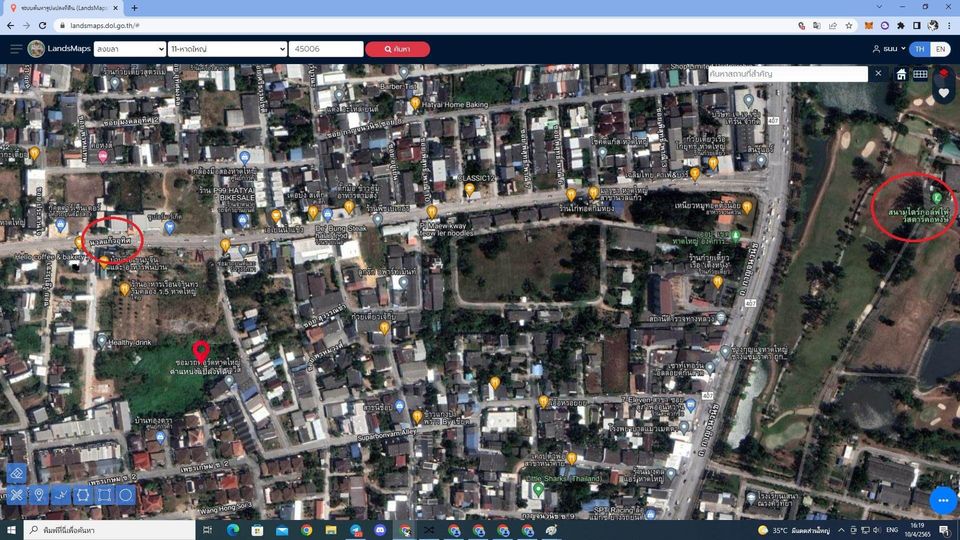The image size is (960, 540).
Task: Clear the place search with X
Action: point(878,73)
